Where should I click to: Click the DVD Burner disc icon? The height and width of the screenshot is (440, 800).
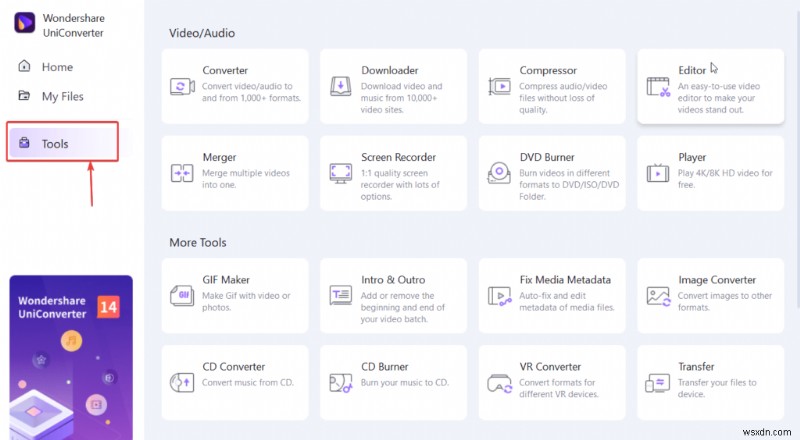(498, 173)
